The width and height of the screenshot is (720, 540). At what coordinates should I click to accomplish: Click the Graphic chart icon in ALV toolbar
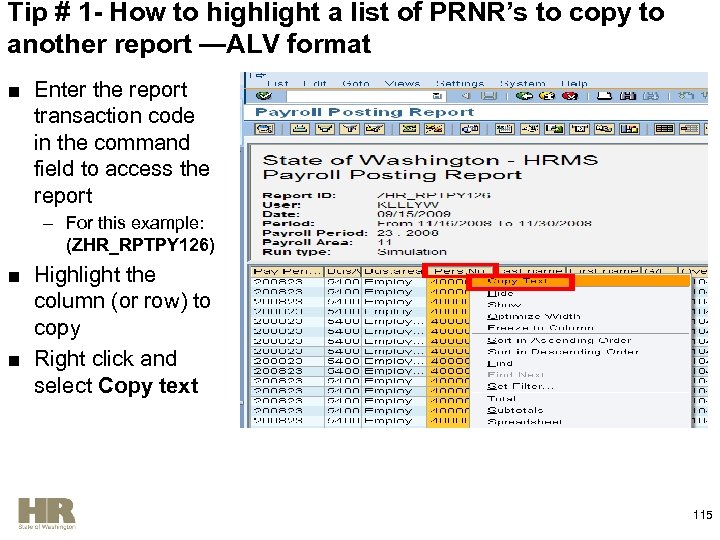point(629,129)
